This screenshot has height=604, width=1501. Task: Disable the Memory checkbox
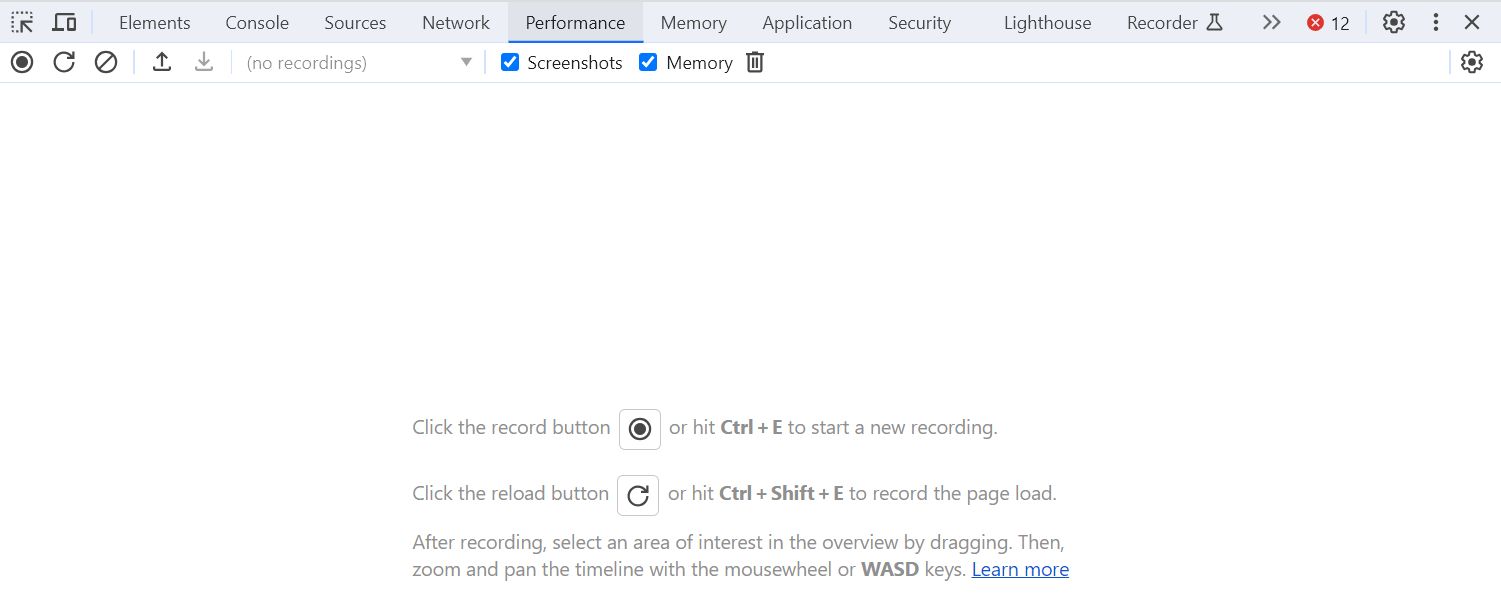(x=648, y=63)
